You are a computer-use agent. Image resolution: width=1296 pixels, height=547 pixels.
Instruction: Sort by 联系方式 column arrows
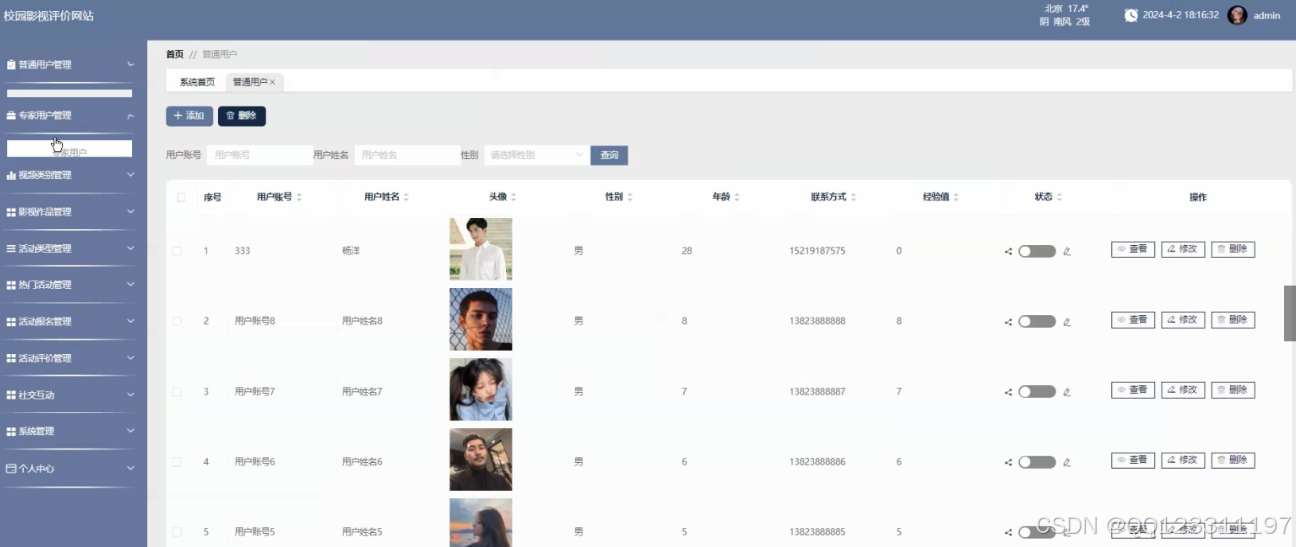click(853, 197)
